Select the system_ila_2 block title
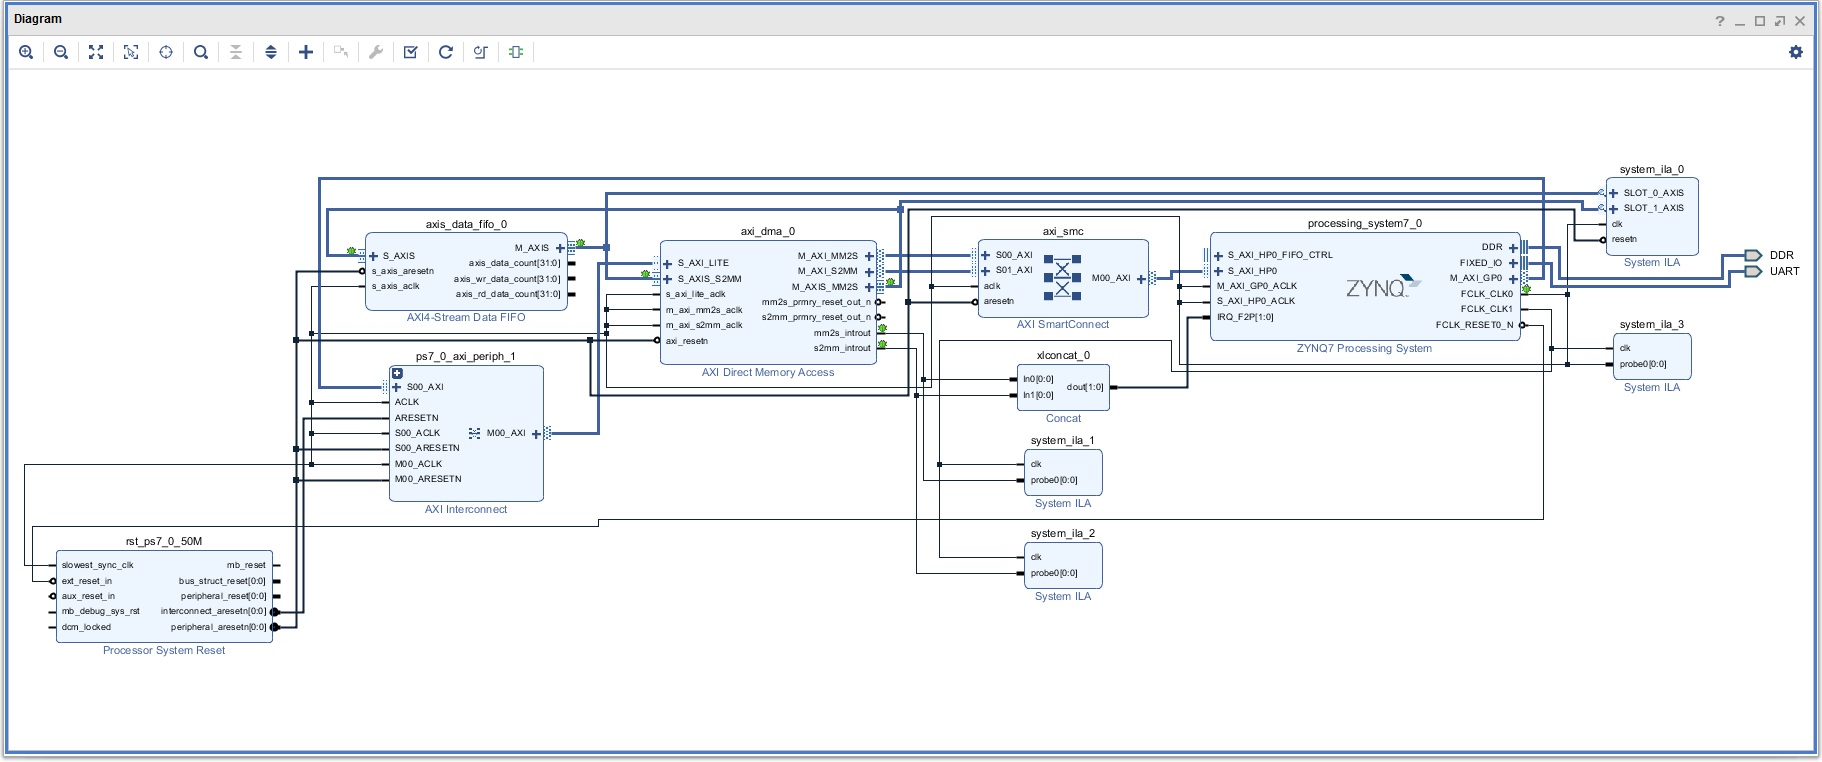1822x762 pixels. click(1063, 533)
